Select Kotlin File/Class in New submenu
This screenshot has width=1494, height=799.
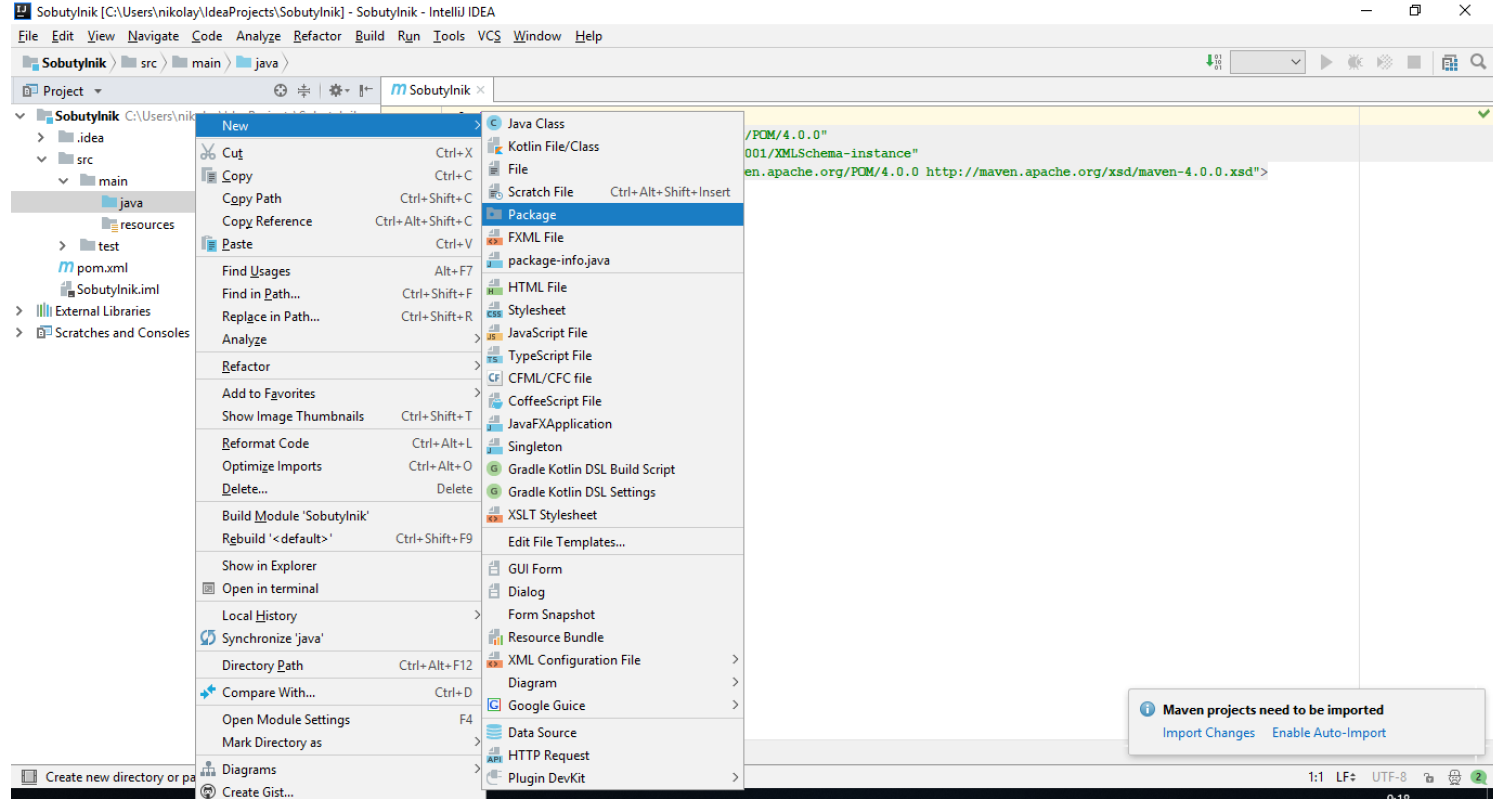(x=613, y=146)
